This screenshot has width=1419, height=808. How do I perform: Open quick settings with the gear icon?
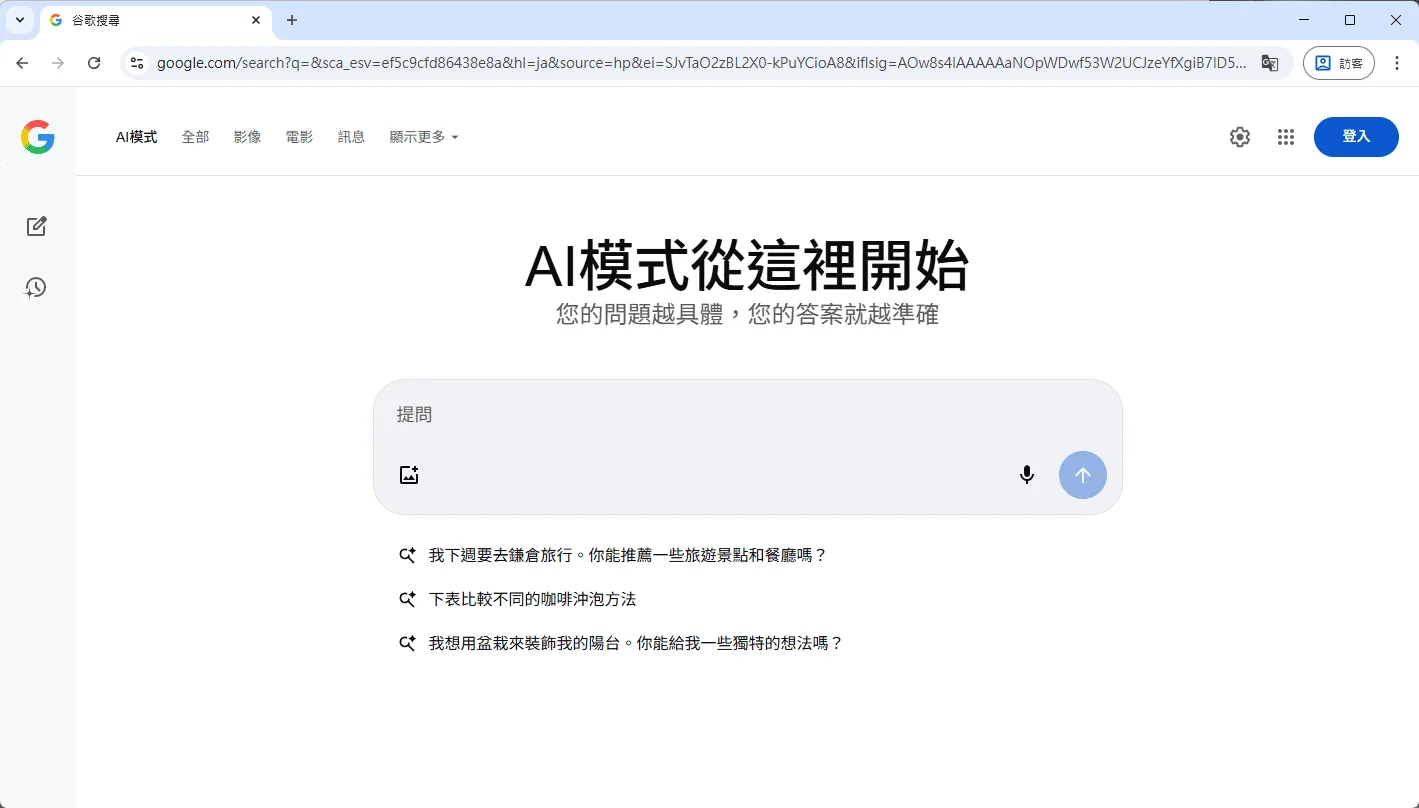1239,137
